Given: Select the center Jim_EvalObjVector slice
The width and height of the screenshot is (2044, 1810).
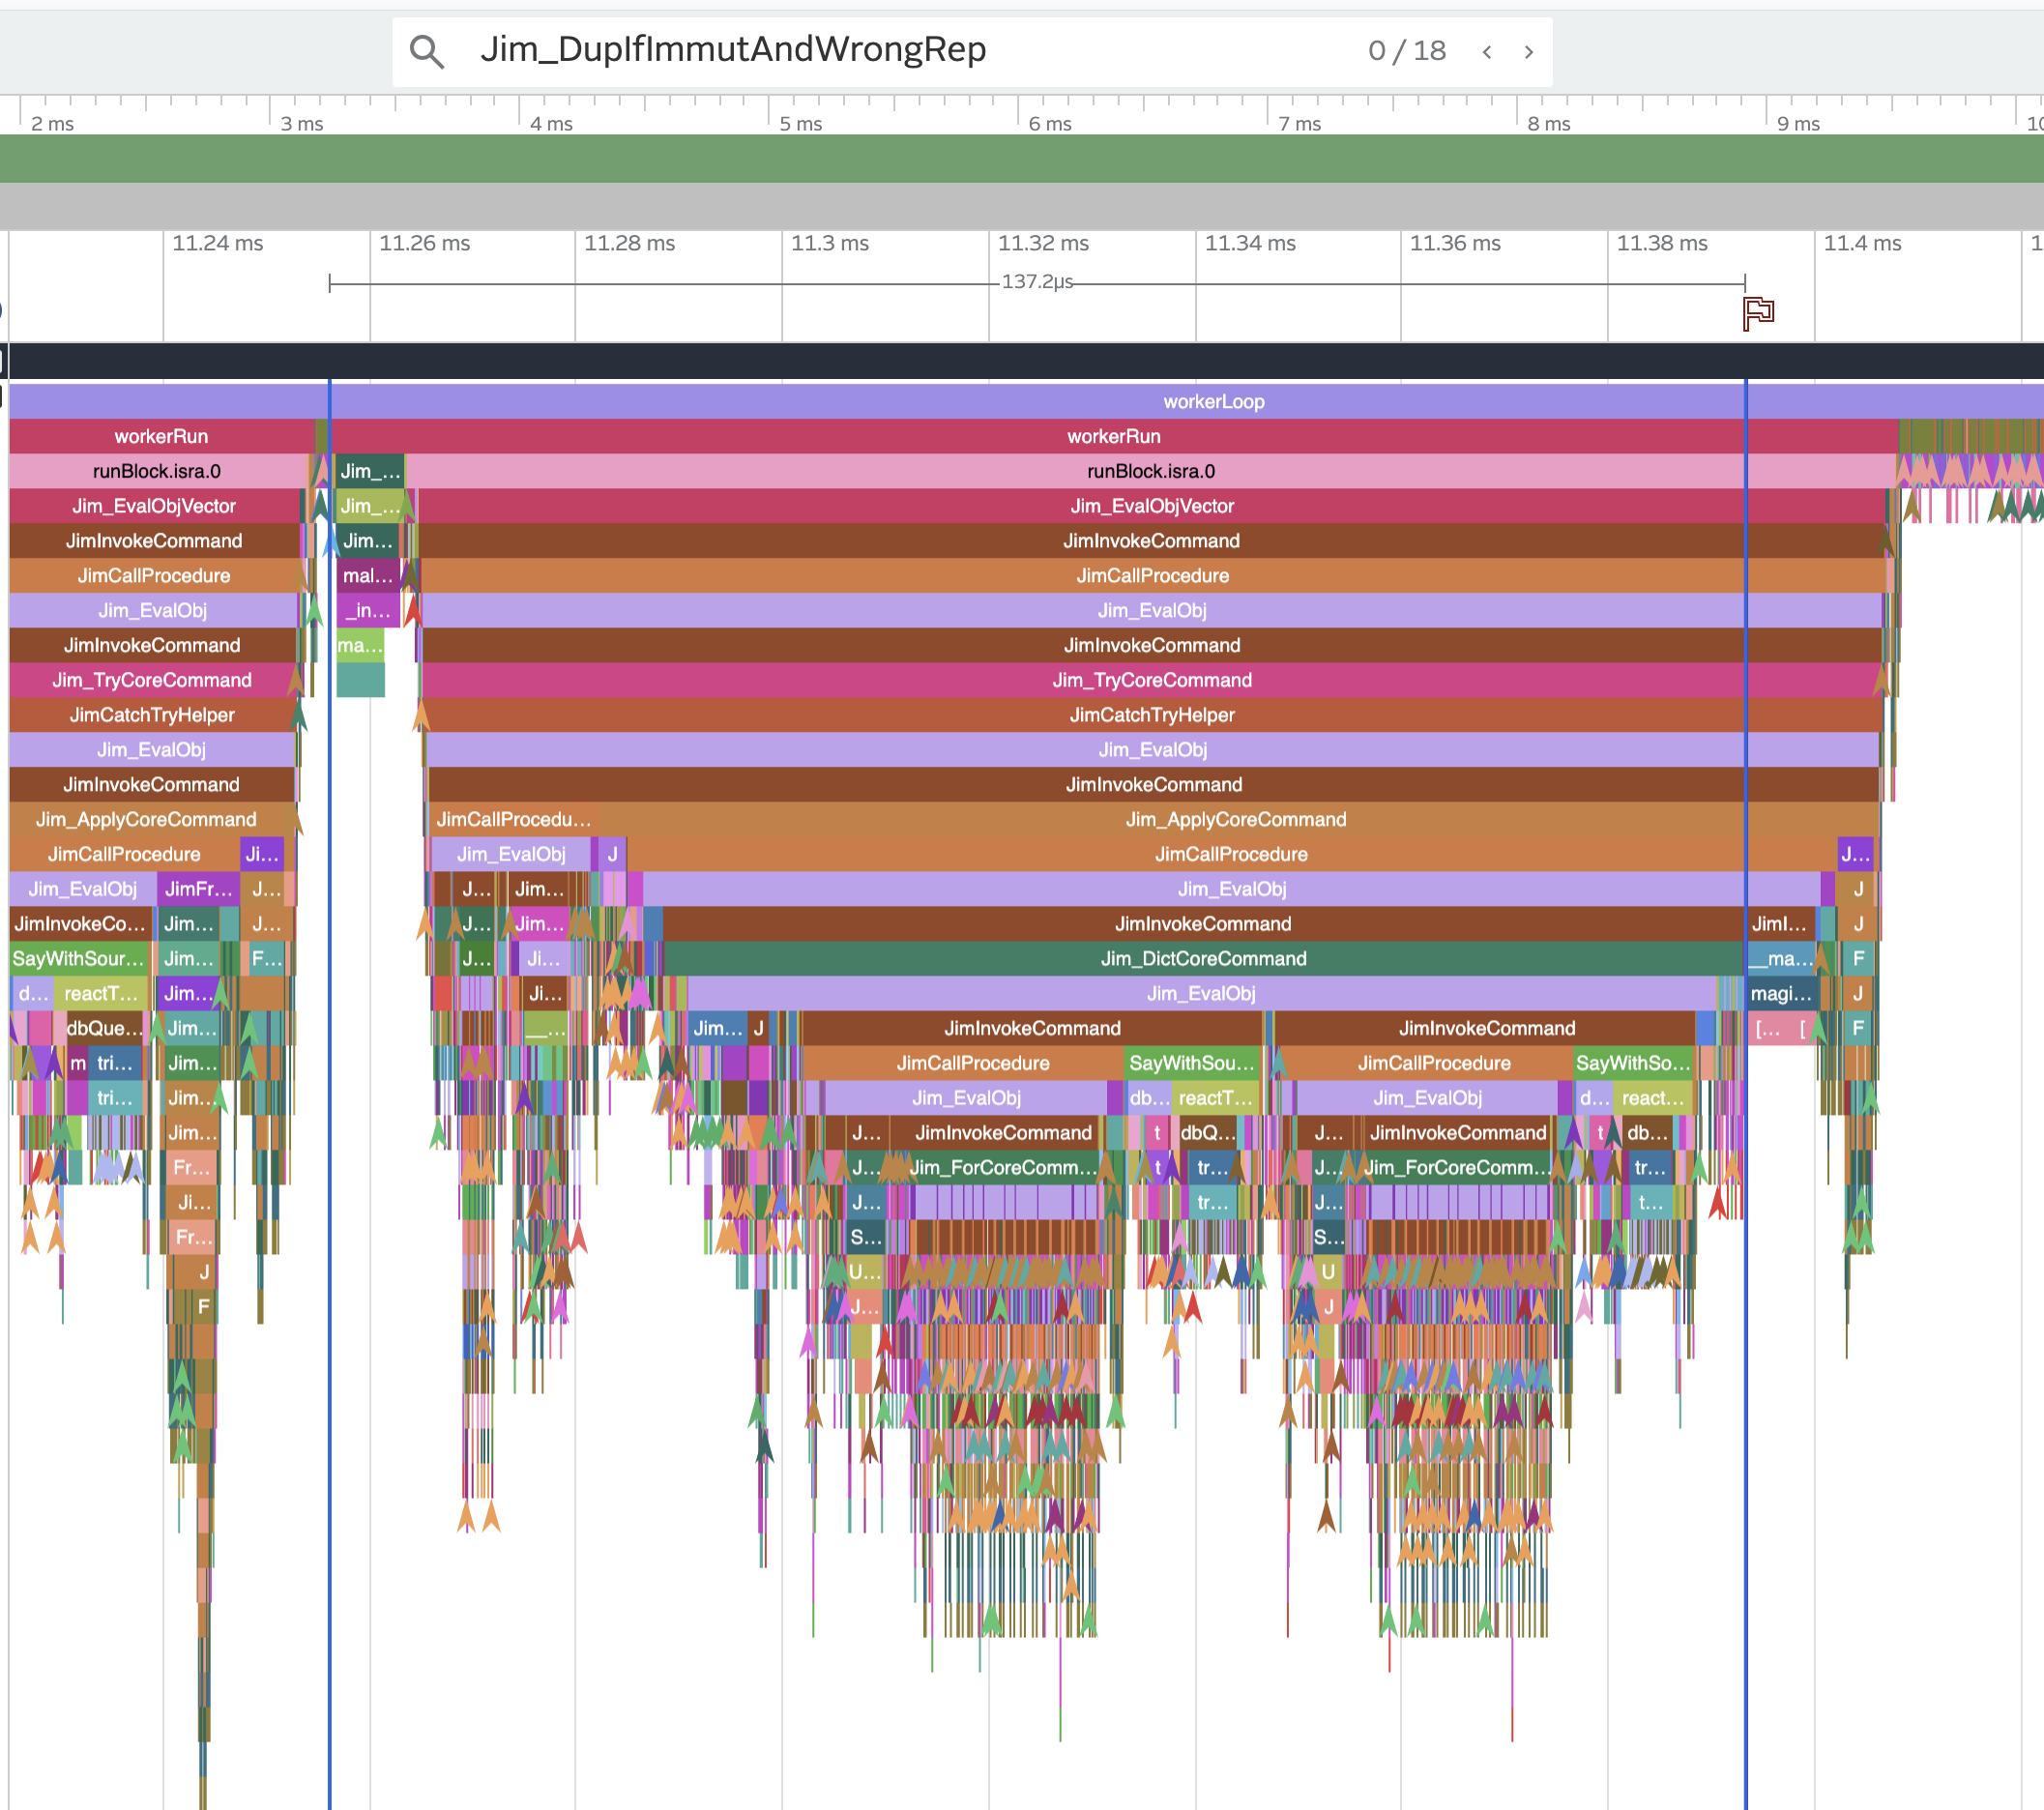Looking at the screenshot, I should pyautogui.click(x=1152, y=506).
